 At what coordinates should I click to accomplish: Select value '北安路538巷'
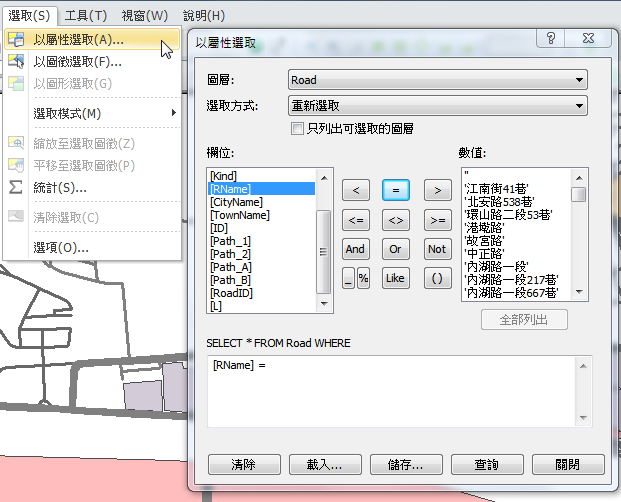click(x=516, y=202)
